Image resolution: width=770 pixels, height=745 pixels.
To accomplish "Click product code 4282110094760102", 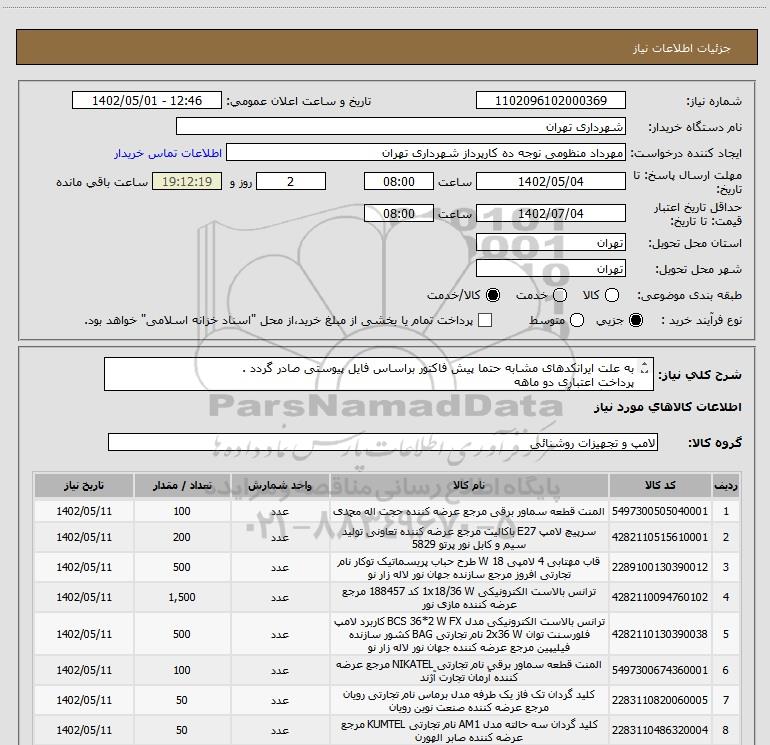I will [660, 597].
